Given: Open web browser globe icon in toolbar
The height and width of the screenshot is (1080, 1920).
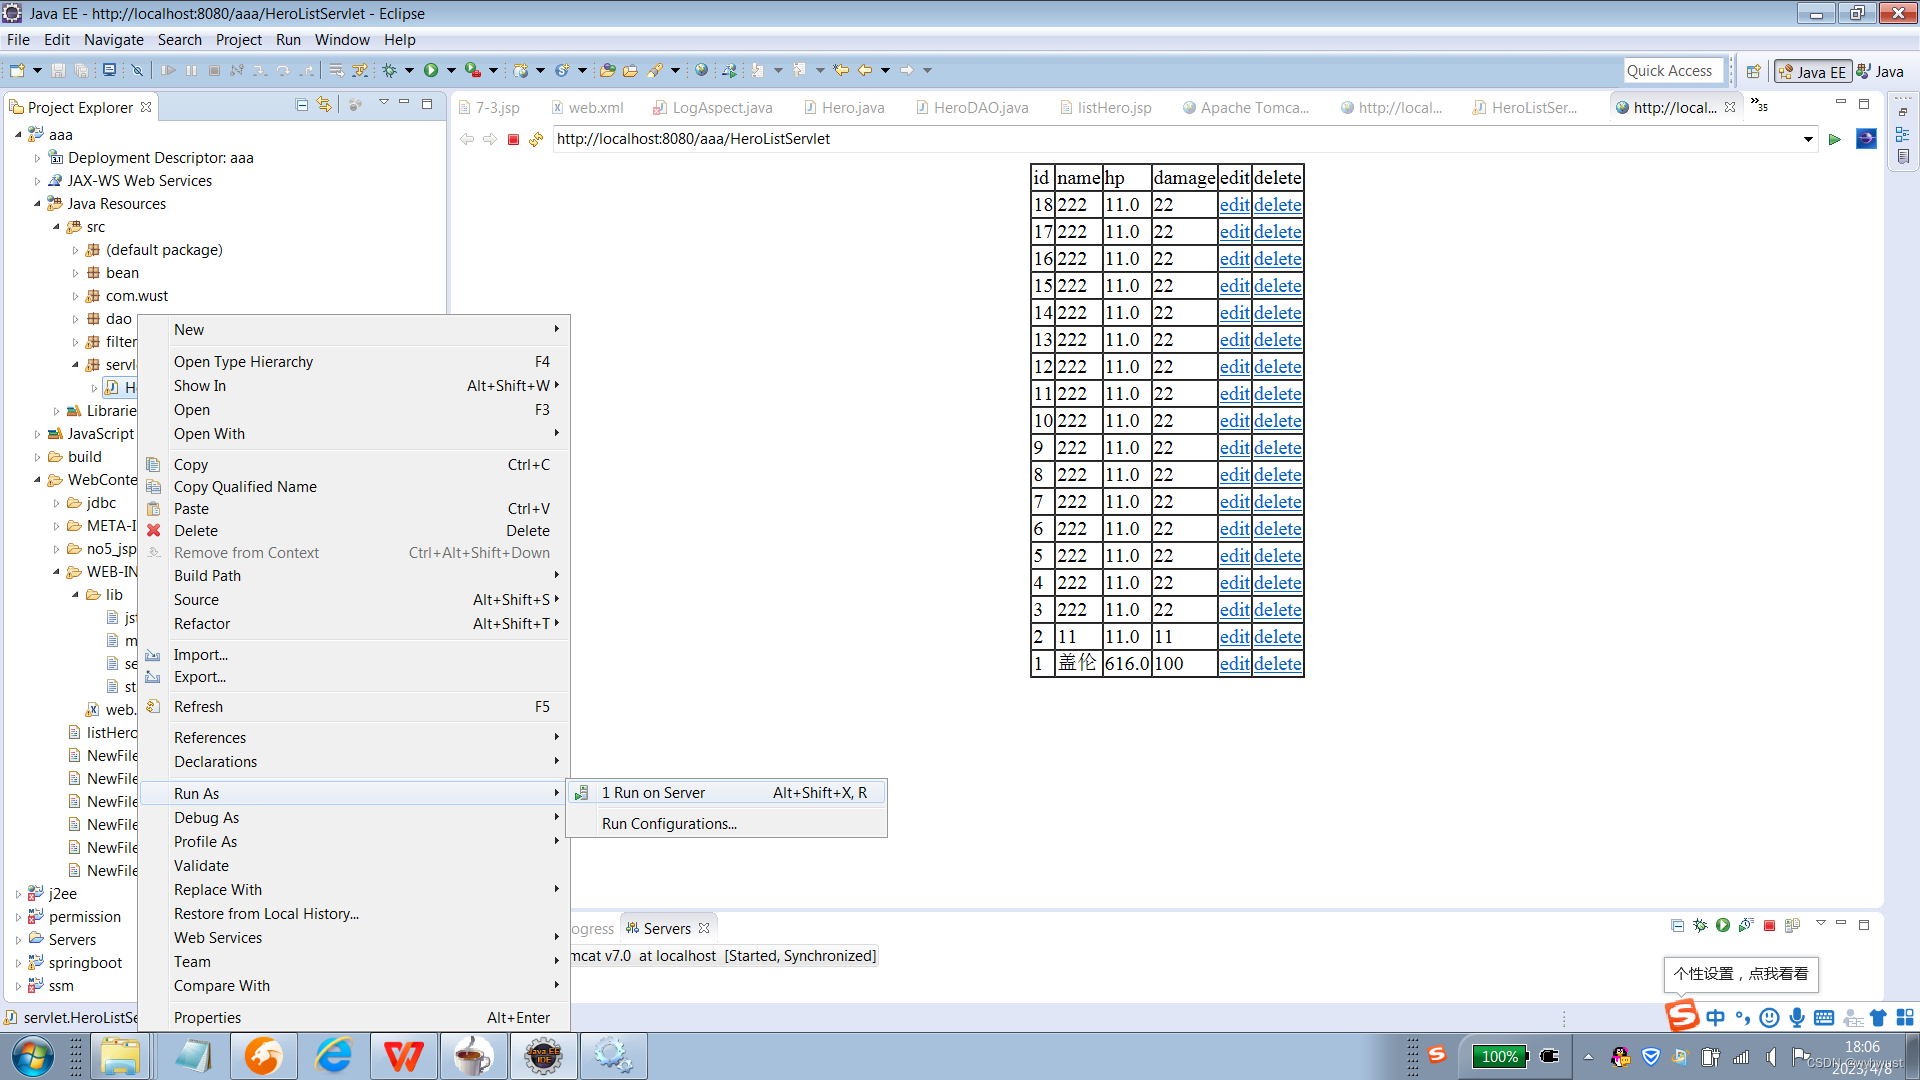Looking at the screenshot, I should click(701, 70).
